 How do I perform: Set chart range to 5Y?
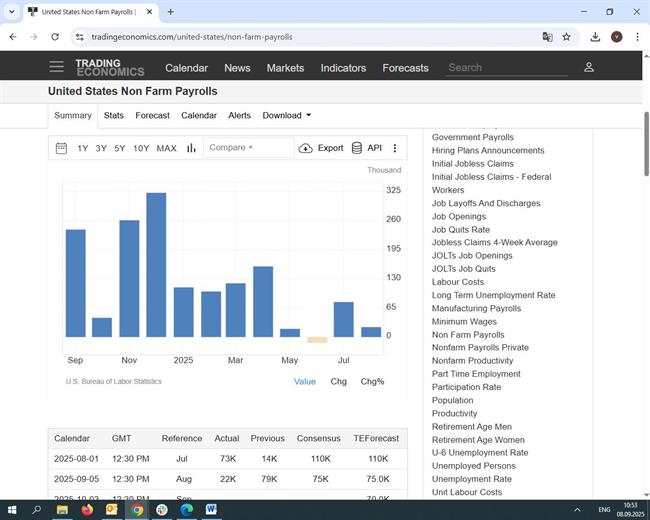pyautogui.click(x=120, y=148)
